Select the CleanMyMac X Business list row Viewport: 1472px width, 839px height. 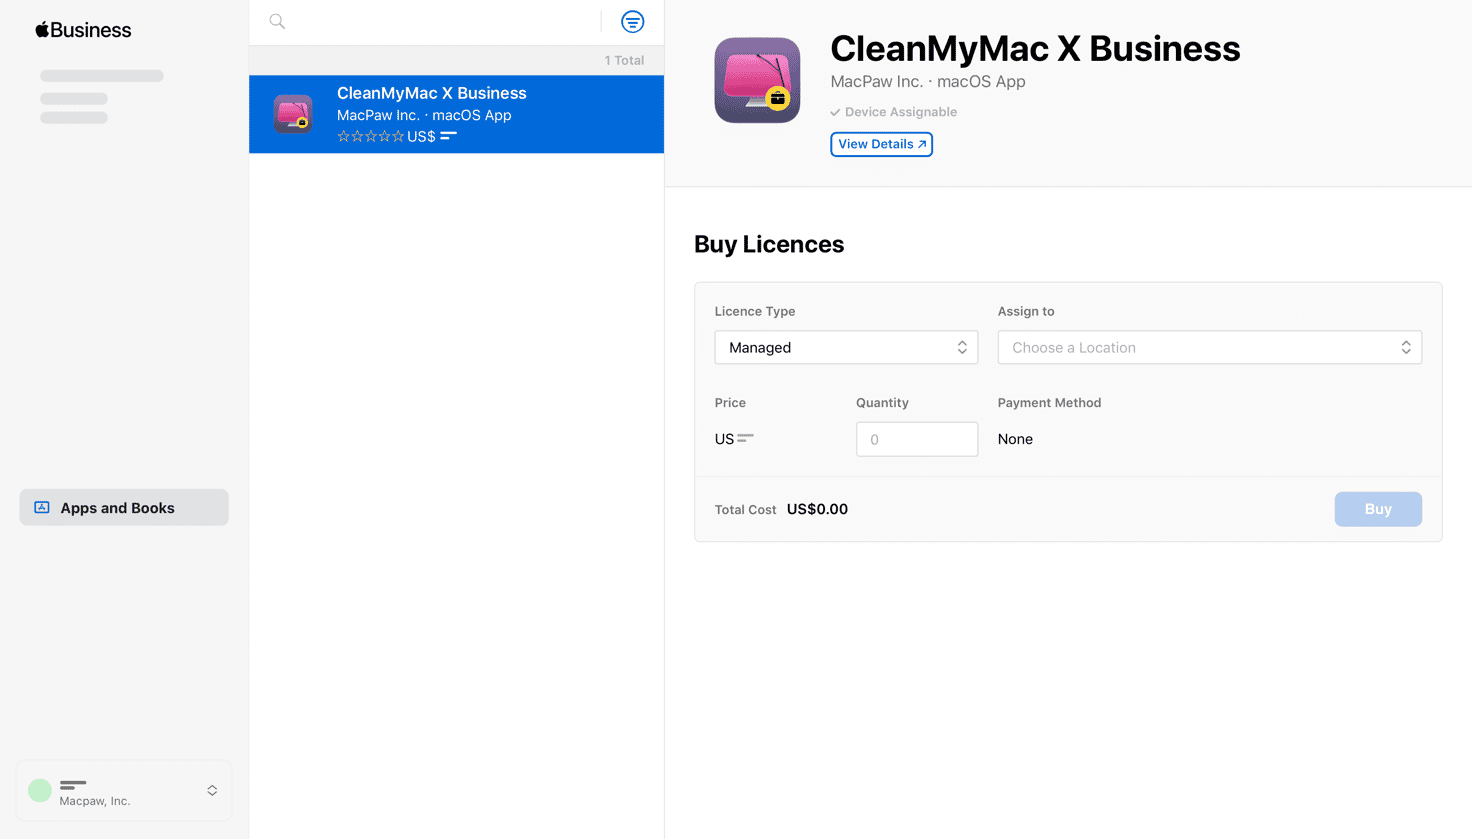[x=456, y=114]
